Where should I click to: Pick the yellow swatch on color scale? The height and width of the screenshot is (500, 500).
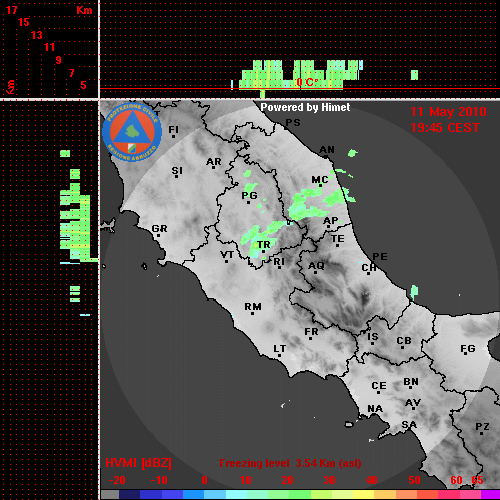tap(363, 495)
